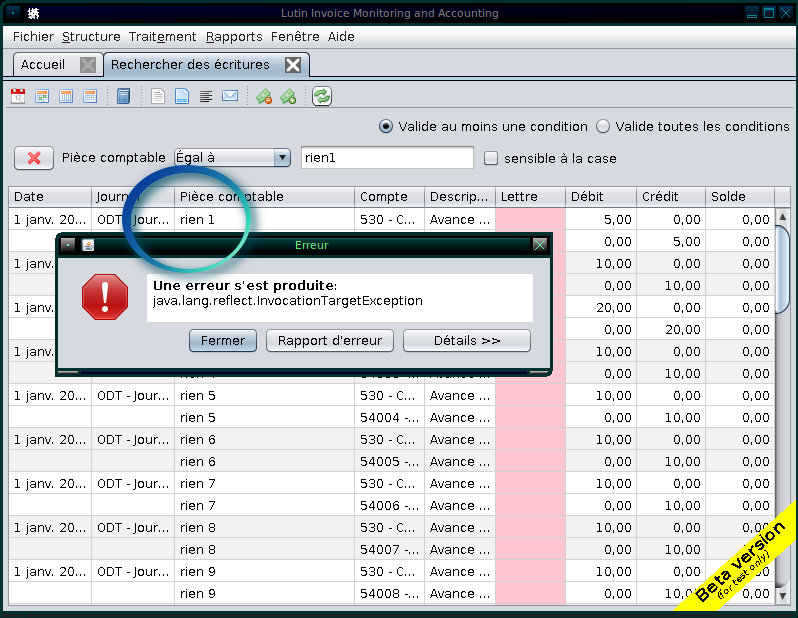Image resolution: width=798 pixels, height=618 pixels.
Task: Click the 20,00 value in Crédit column
Action: tap(671, 329)
